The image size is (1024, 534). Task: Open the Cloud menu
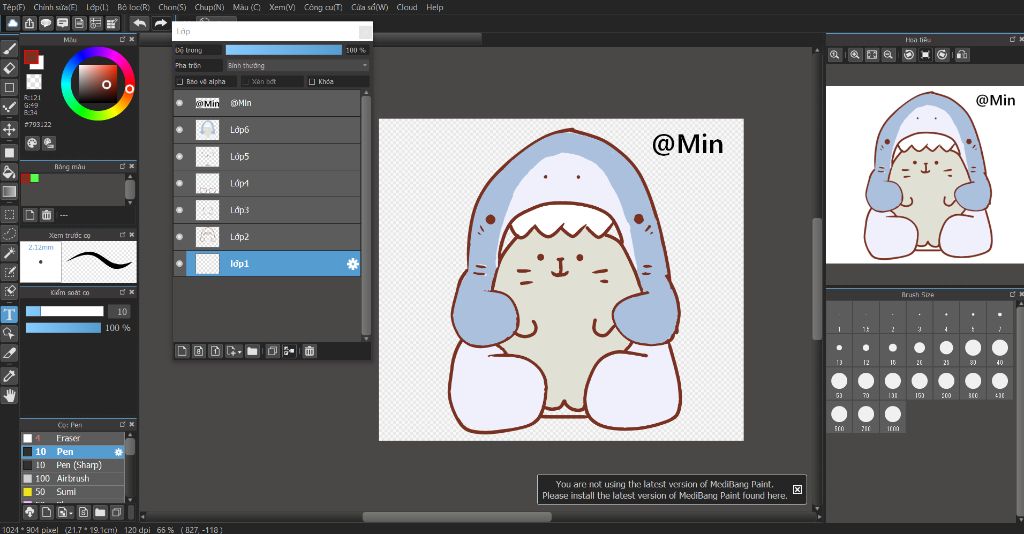(x=407, y=7)
